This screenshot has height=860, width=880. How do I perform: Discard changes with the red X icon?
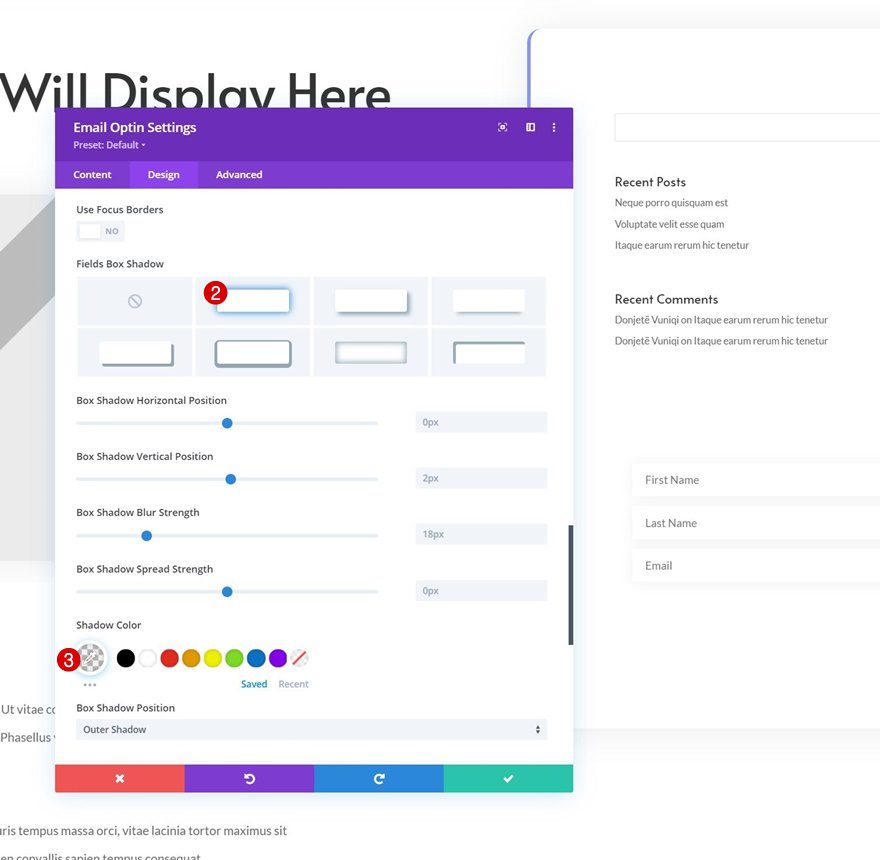pyautogui.click(x=119, y=777)
